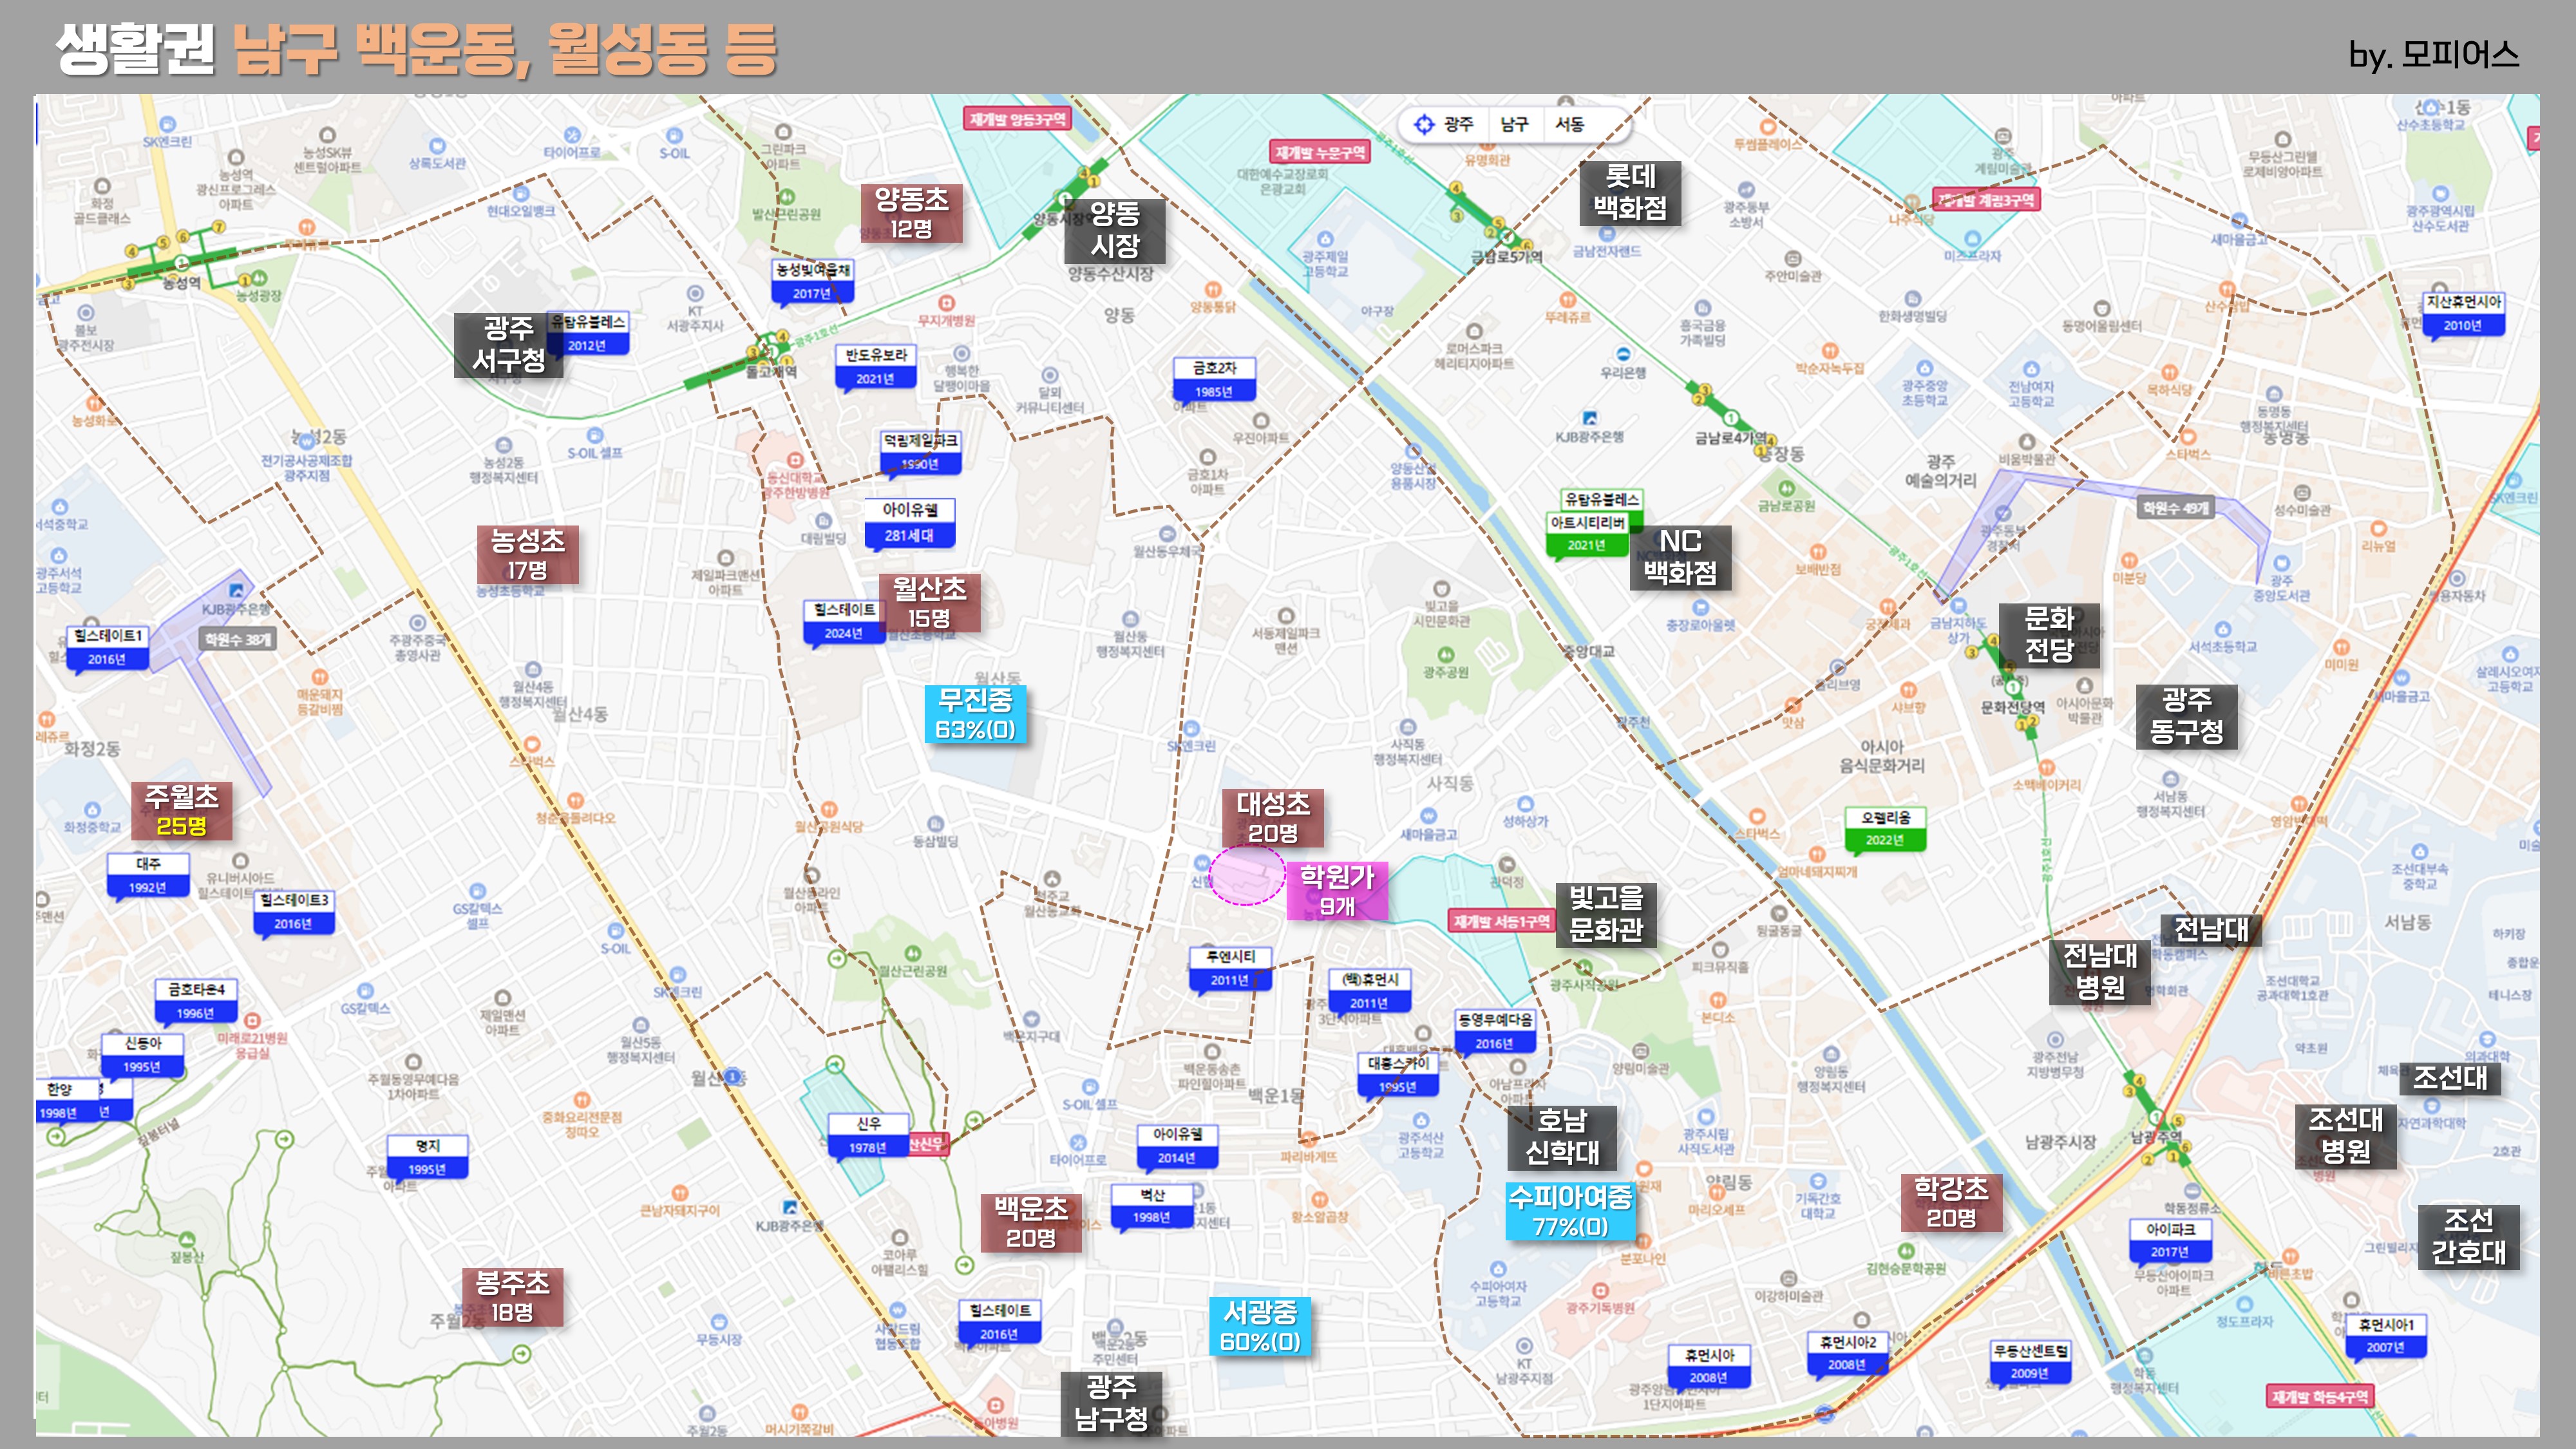Click the 재개발 누문구역 redevelopment tag
This screenshot has width=2576, height=1449.
coord(1320,152)
